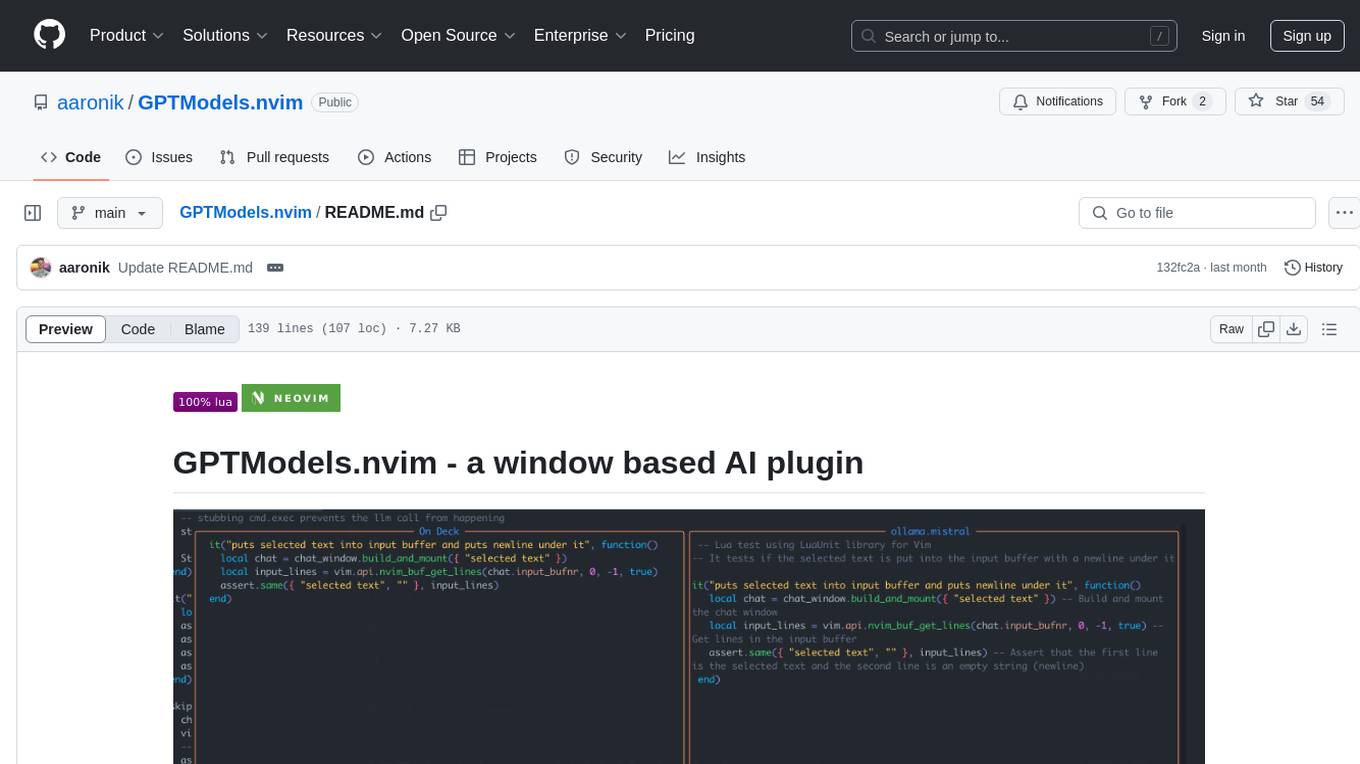Open the Sign in link
This screenshot has width=1360, height=764.
click(x=1223, y=36)
